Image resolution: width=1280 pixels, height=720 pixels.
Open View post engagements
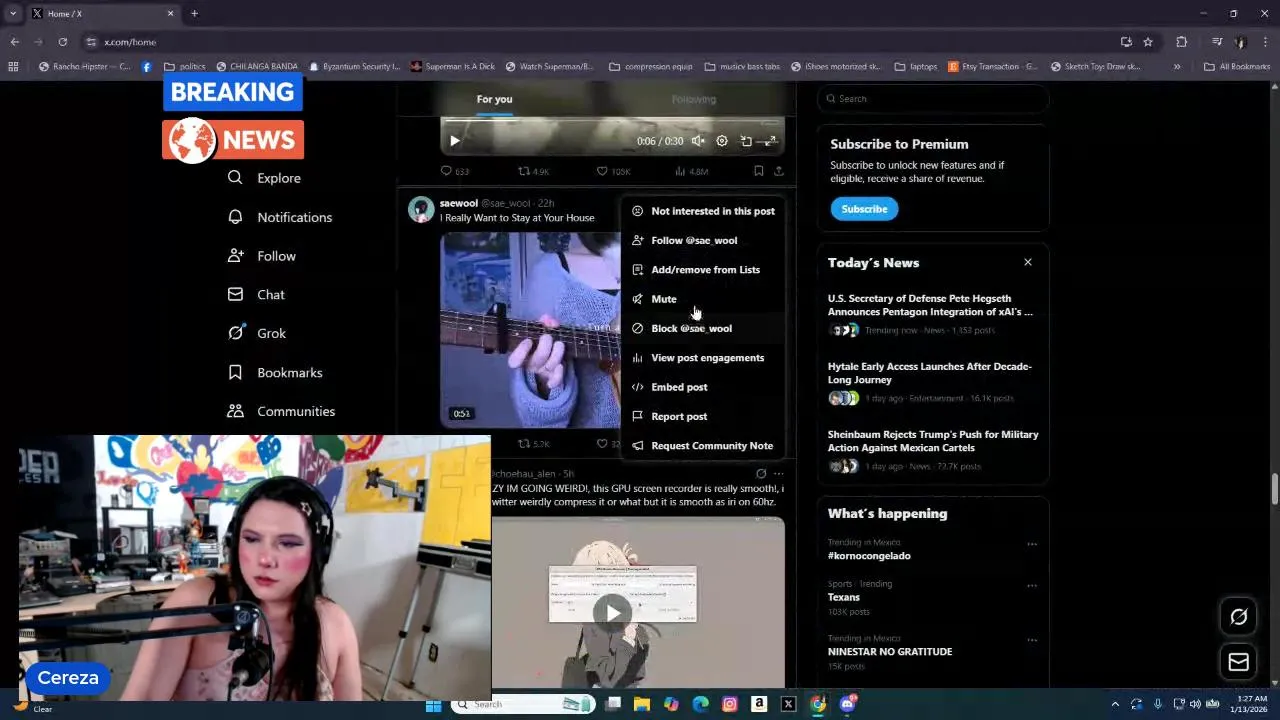coord(702,358)
